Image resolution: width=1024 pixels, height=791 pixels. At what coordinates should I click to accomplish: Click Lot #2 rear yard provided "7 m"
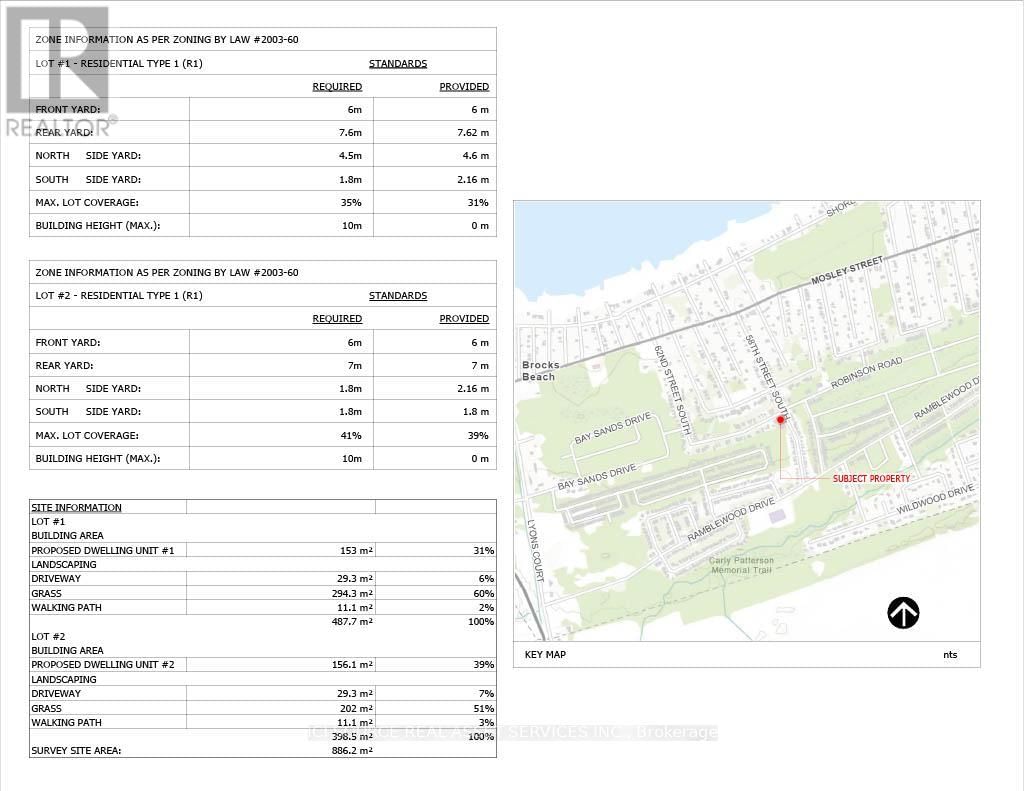coord(480,365)
